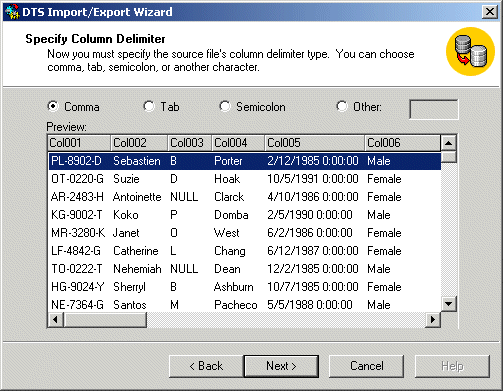503x391 pixels.
Task: Click the horizontal scrollbar thumb
Action: 105,320
